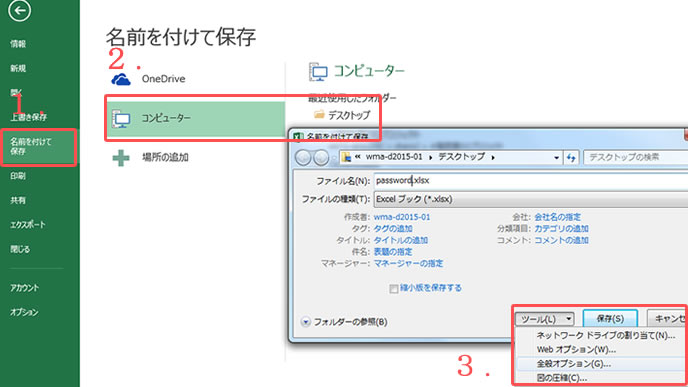688x387 pixels.
Task: Click the コンピューター monitor icon in location list
Action: click(122, 119)
